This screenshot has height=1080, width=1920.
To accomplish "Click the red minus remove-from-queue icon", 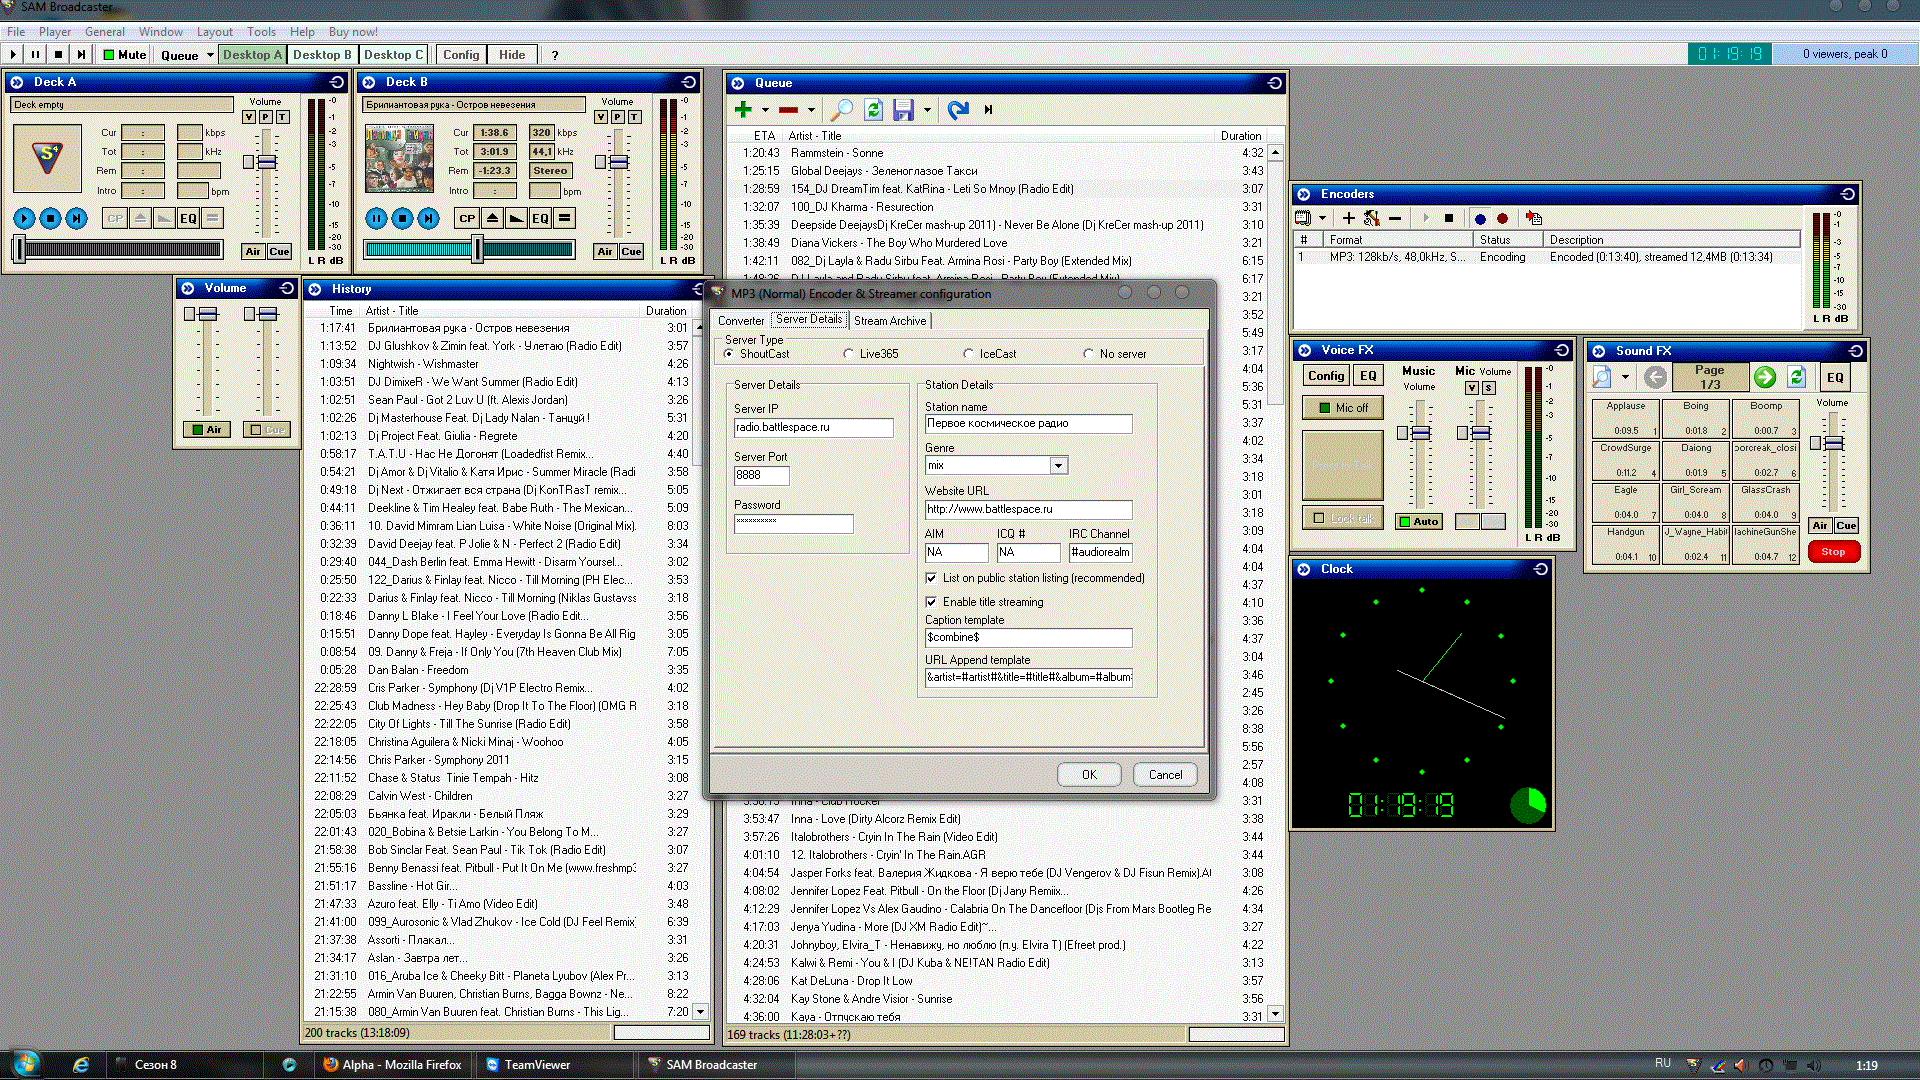I will (788, 110).
